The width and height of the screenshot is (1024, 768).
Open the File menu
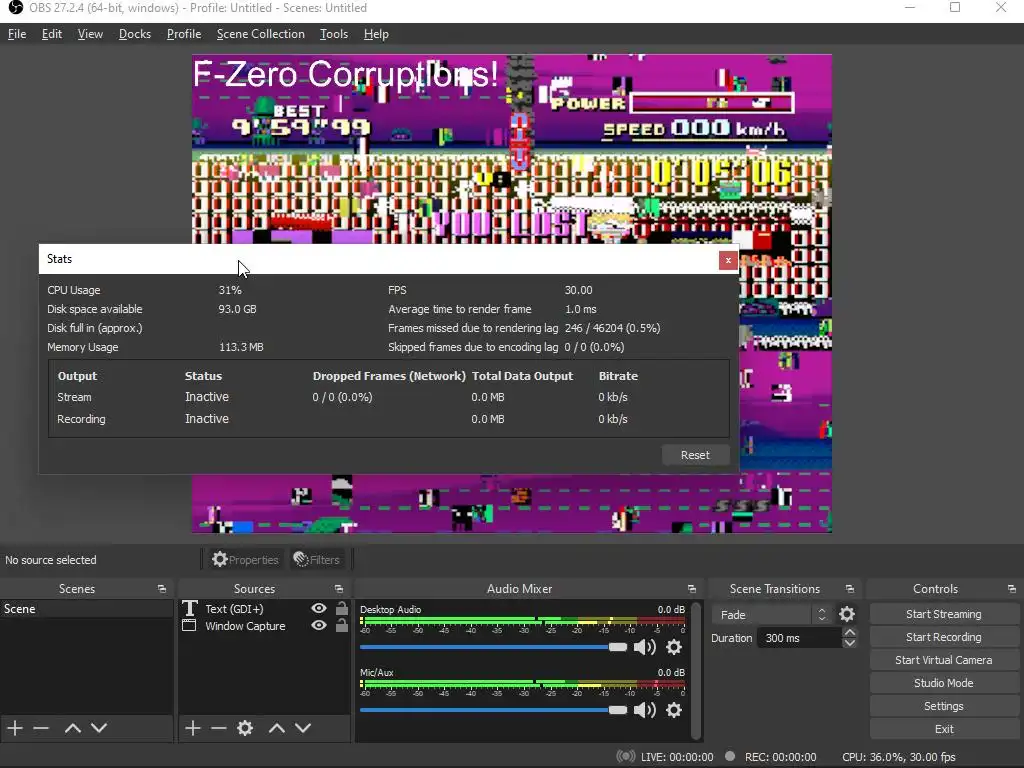(17, 34)
